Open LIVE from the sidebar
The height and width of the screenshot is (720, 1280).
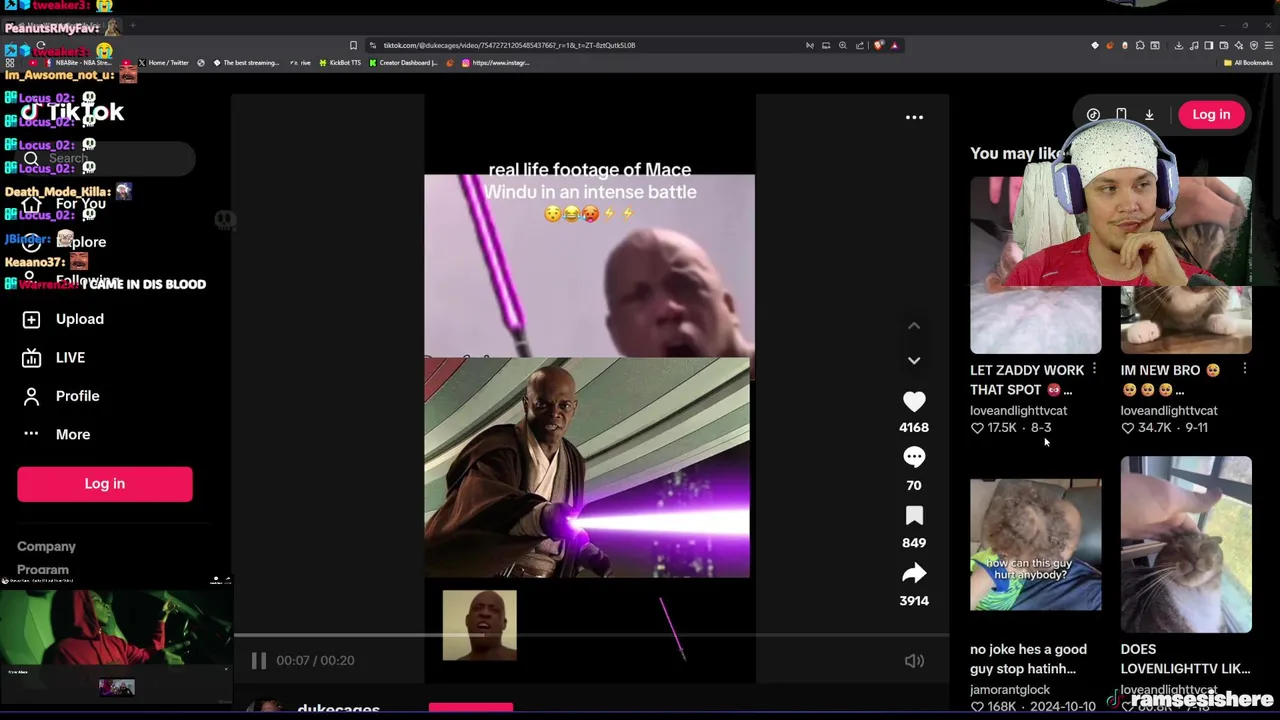[70, 357]
